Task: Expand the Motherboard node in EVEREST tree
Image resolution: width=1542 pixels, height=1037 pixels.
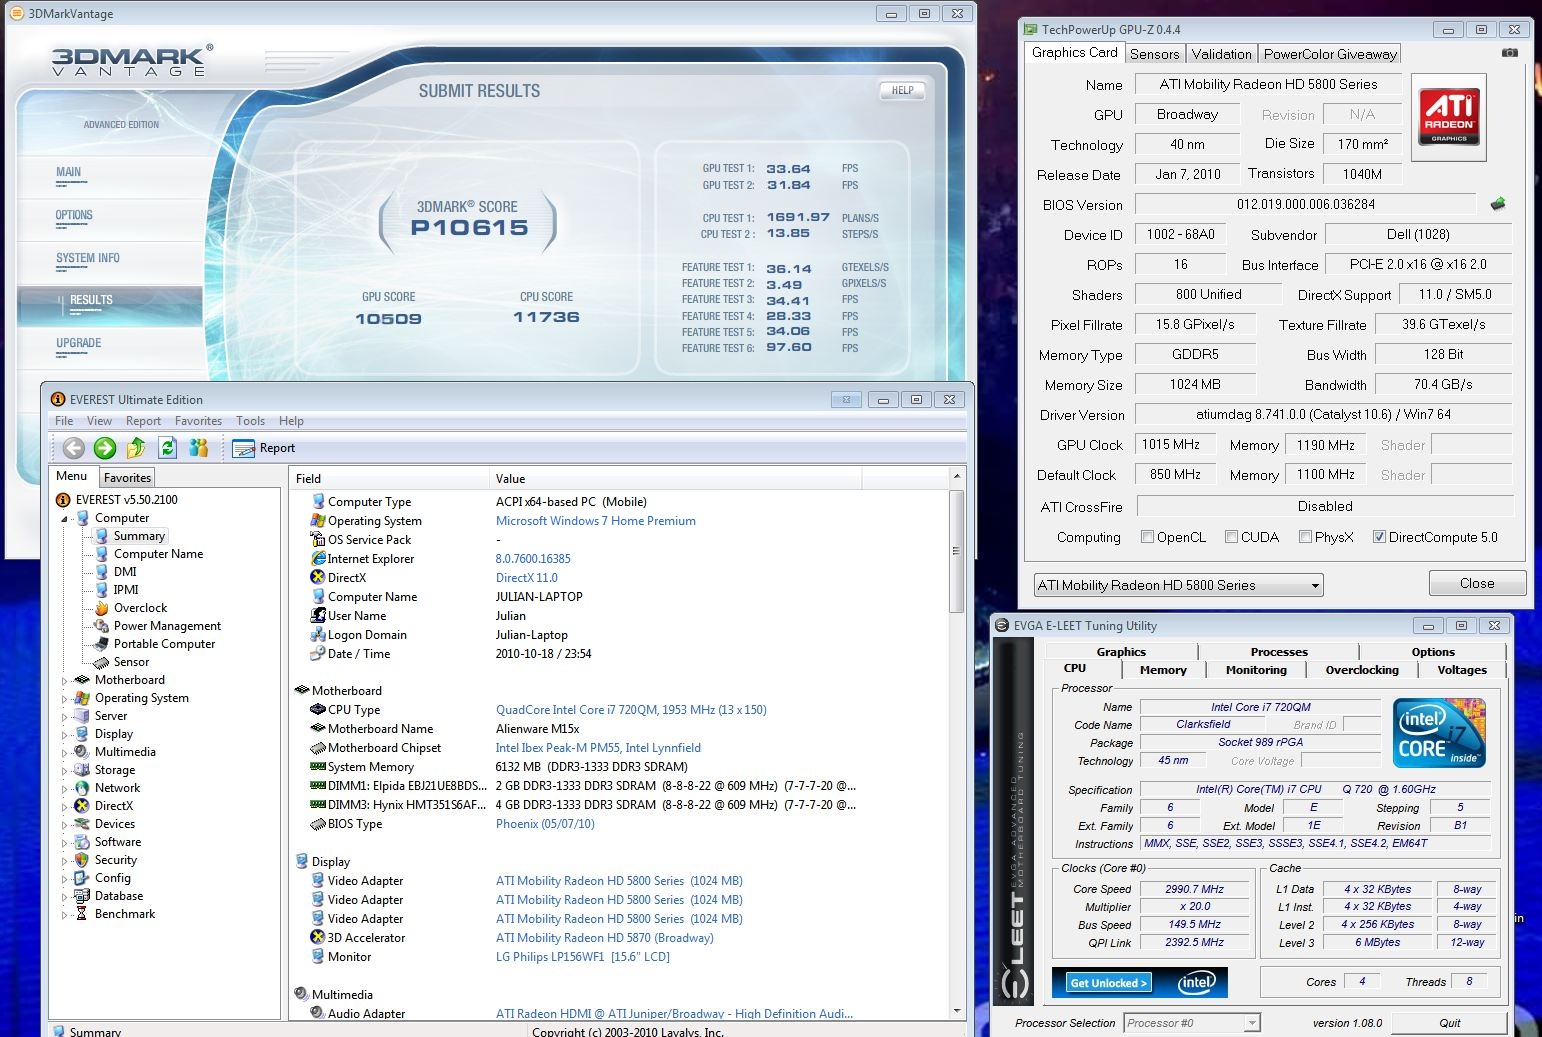Action: click(65, 681)
